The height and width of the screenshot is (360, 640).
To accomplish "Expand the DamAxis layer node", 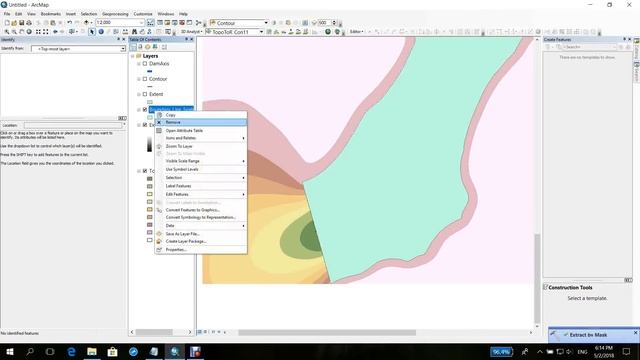I will (139, 64).
